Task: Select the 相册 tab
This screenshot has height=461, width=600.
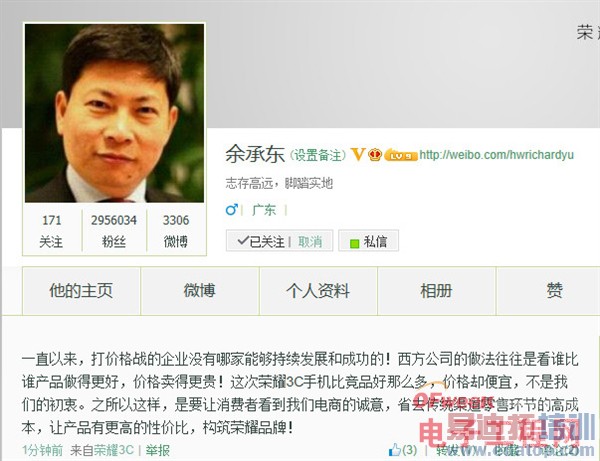Action: pos(436,291)
